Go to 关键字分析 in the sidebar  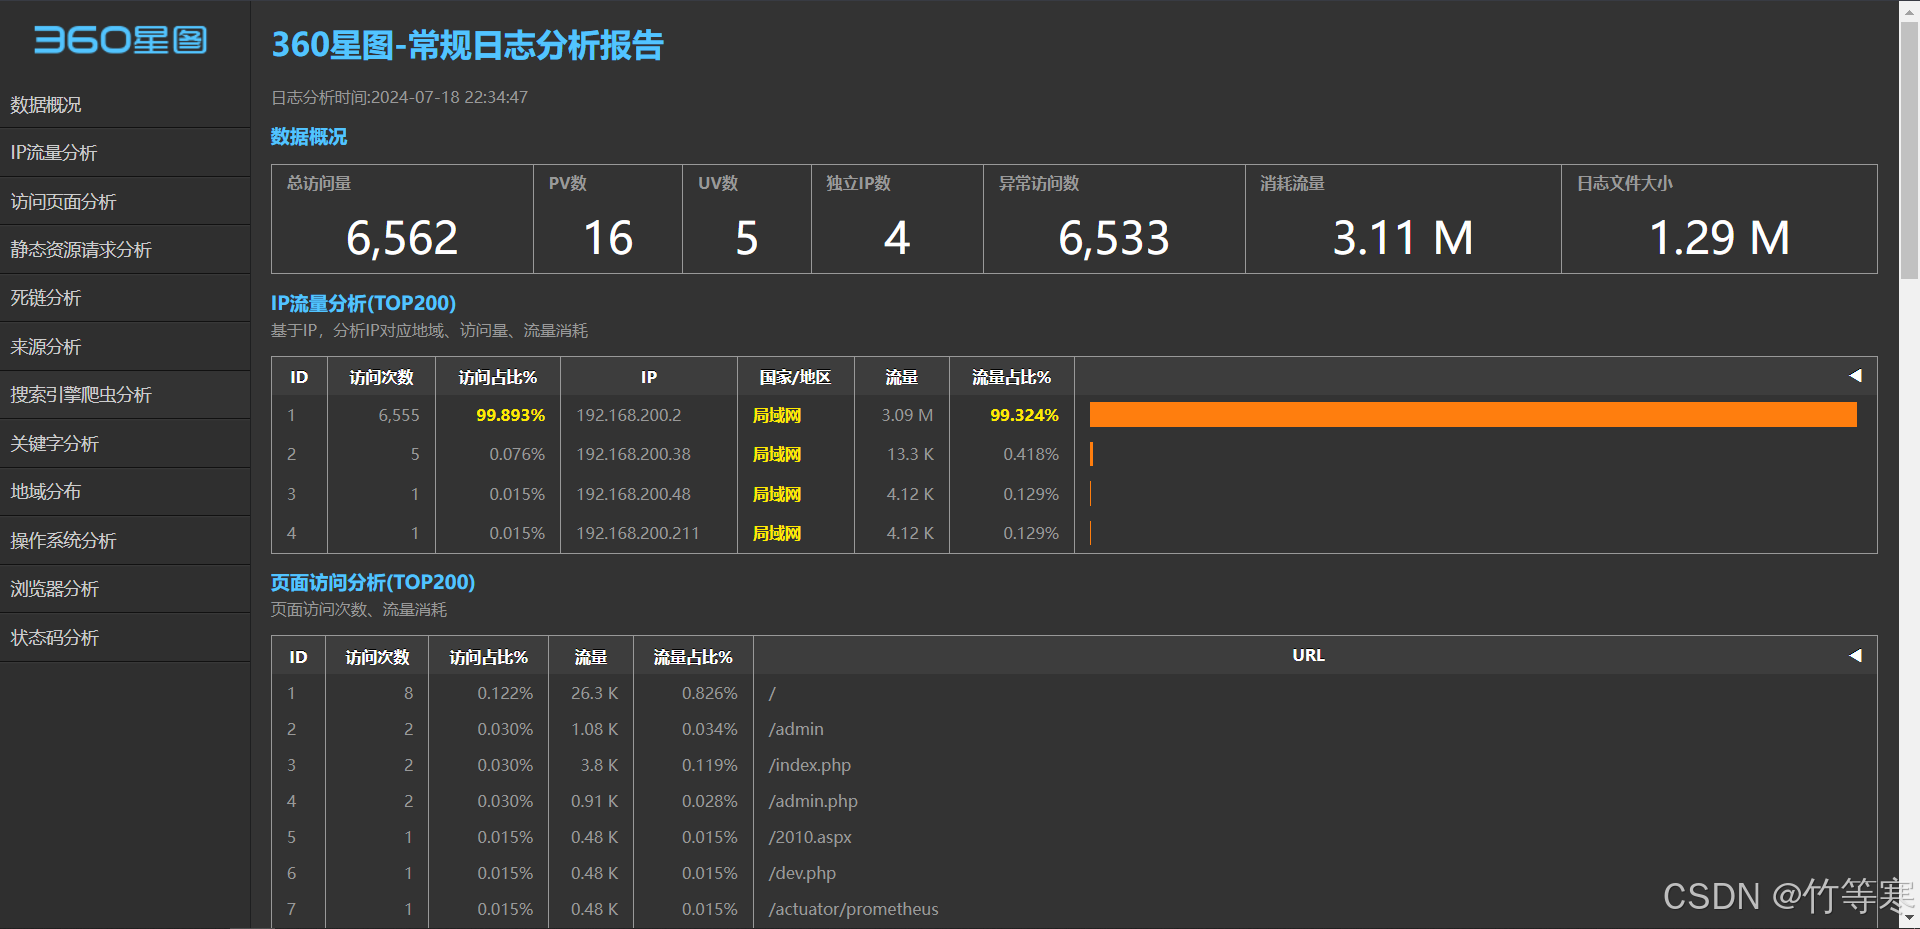(125, 443)
